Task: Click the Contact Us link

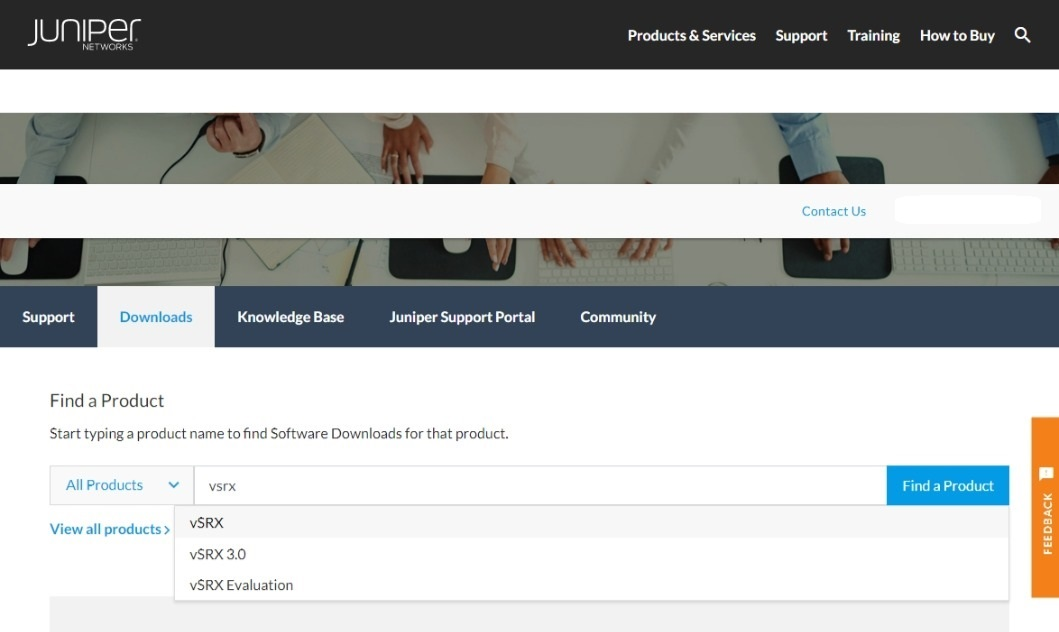Action: click(x=833, y=211)
